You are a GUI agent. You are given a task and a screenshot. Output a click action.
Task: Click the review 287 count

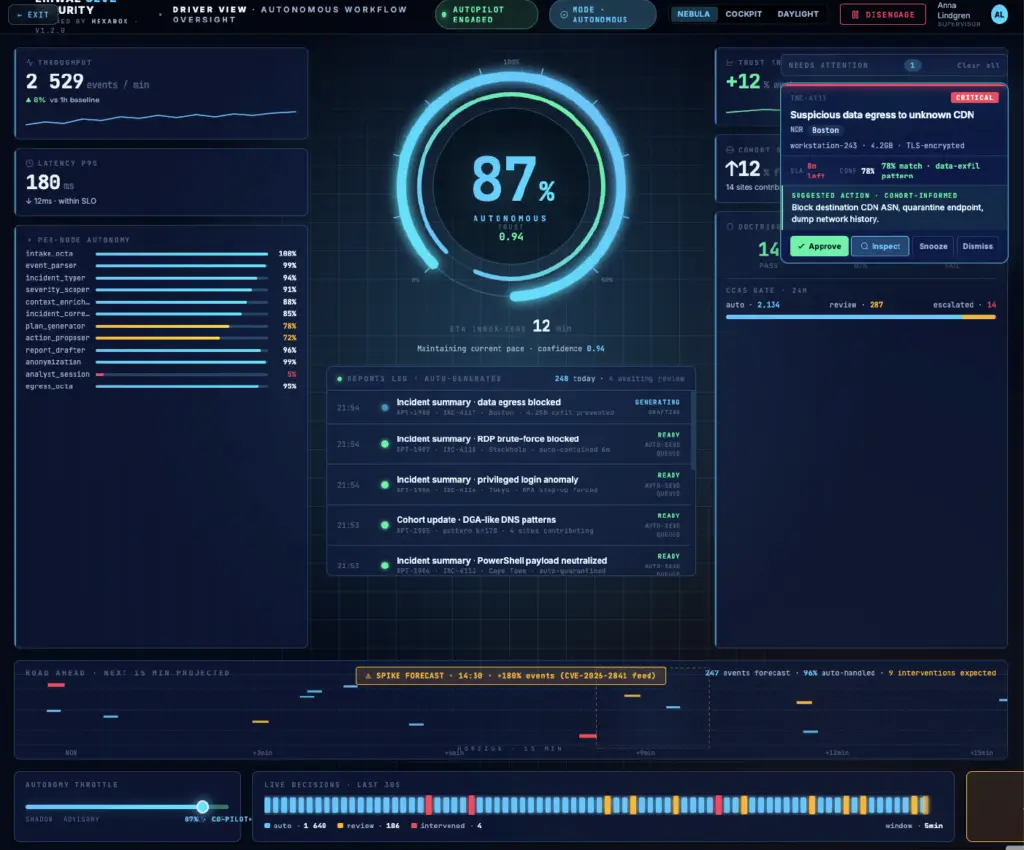pos(856,305)
